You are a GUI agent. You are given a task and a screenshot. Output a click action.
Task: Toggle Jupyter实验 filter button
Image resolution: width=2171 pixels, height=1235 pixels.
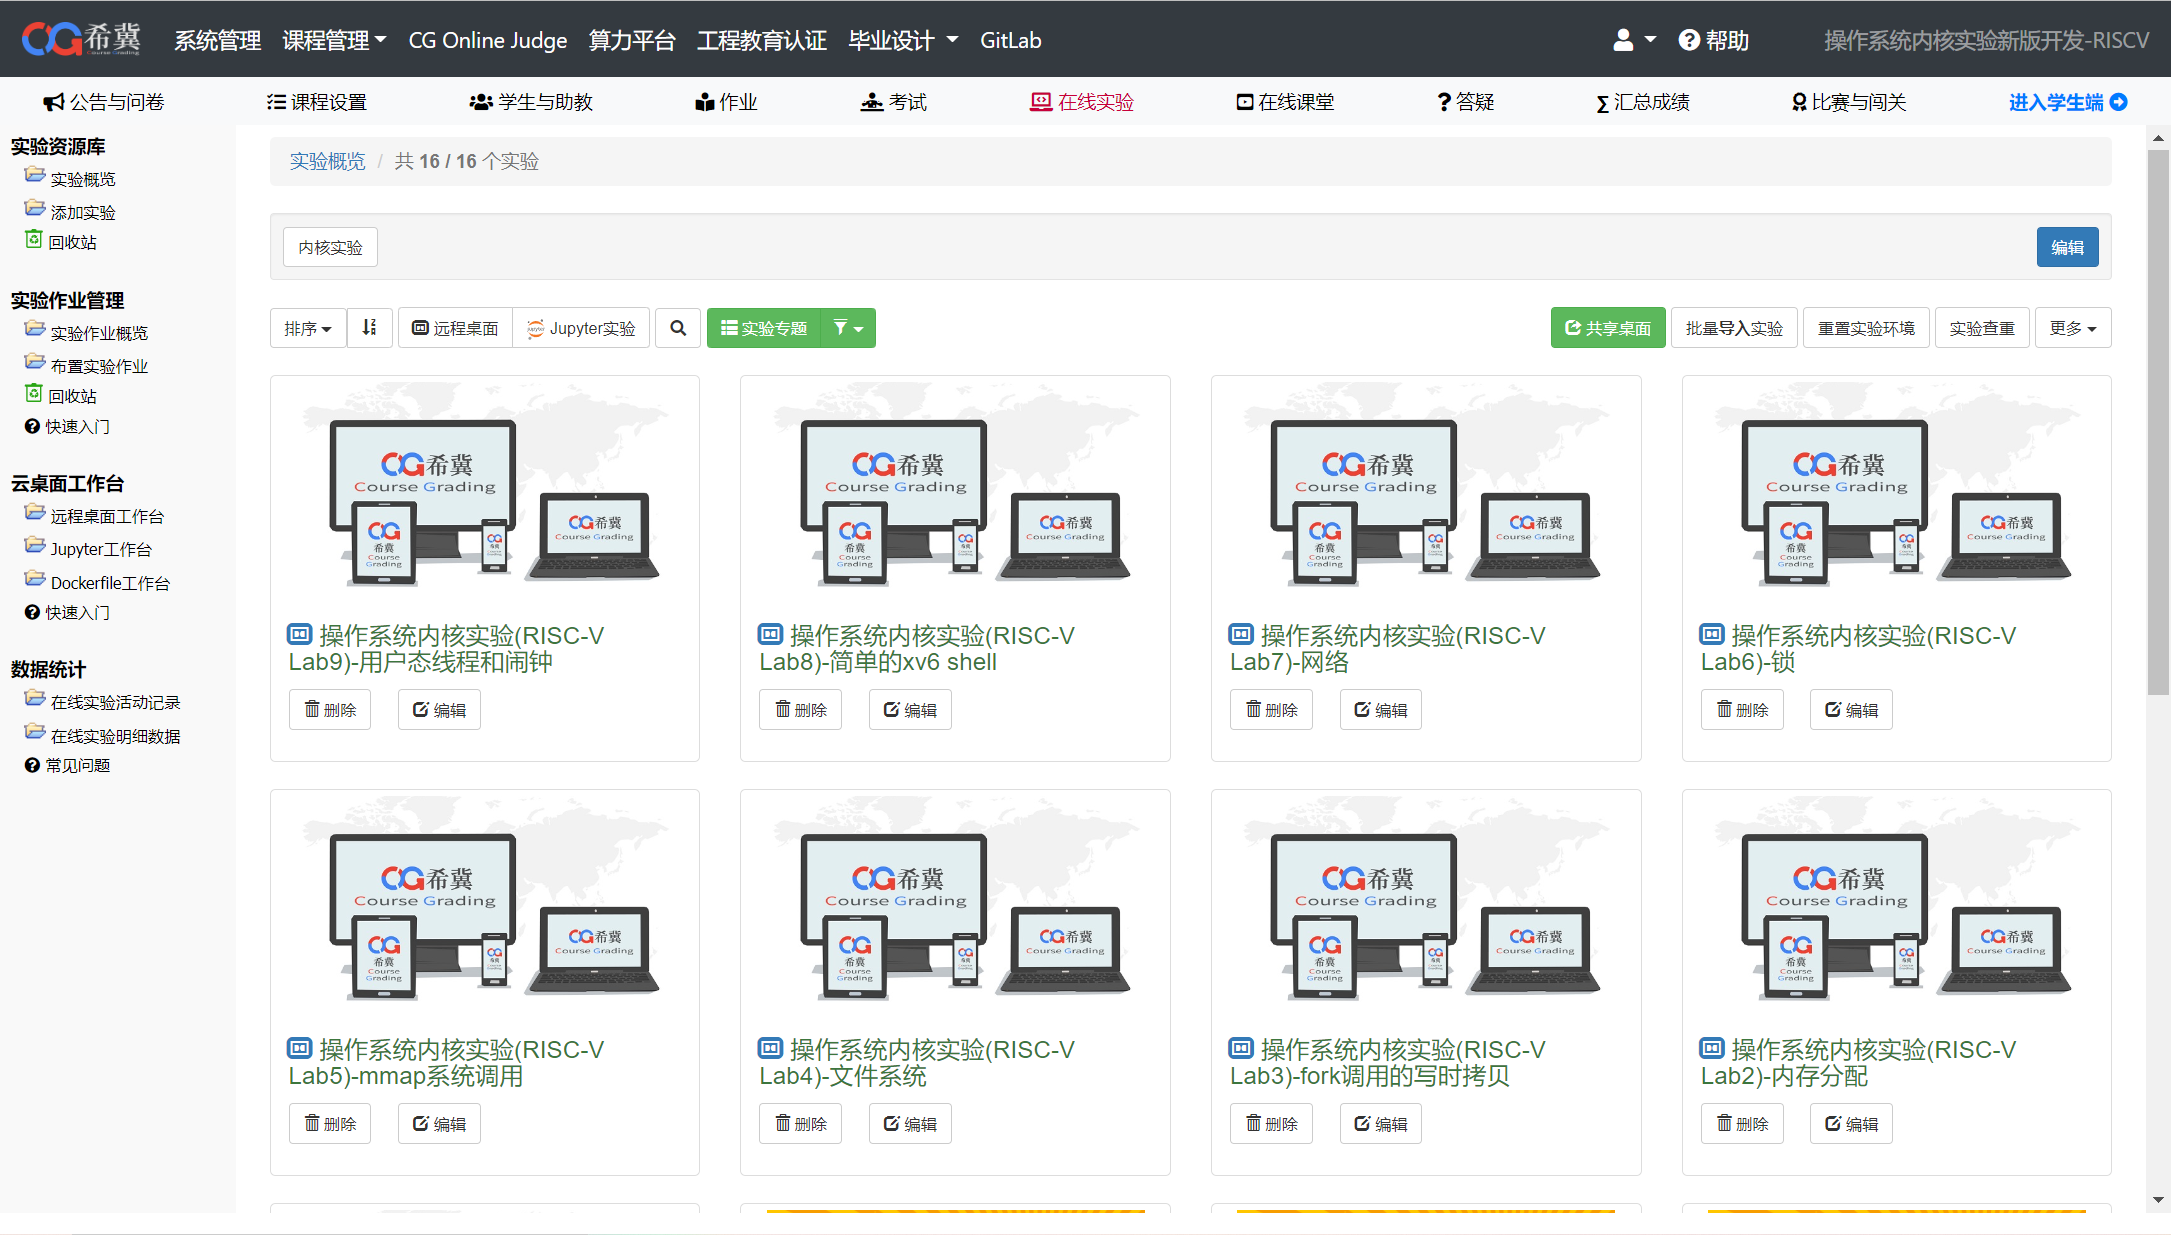pyautogui.click(x=581, y=328)
